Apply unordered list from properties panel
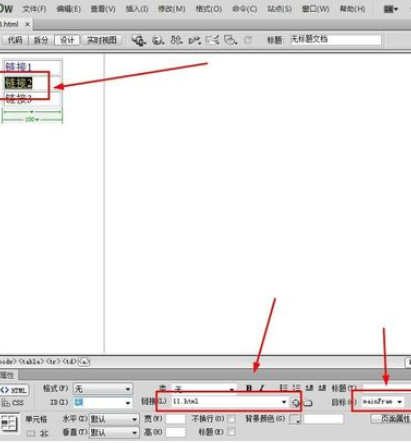Image resolution: width=411 pixels, height=443 pixels. point(283,388)
